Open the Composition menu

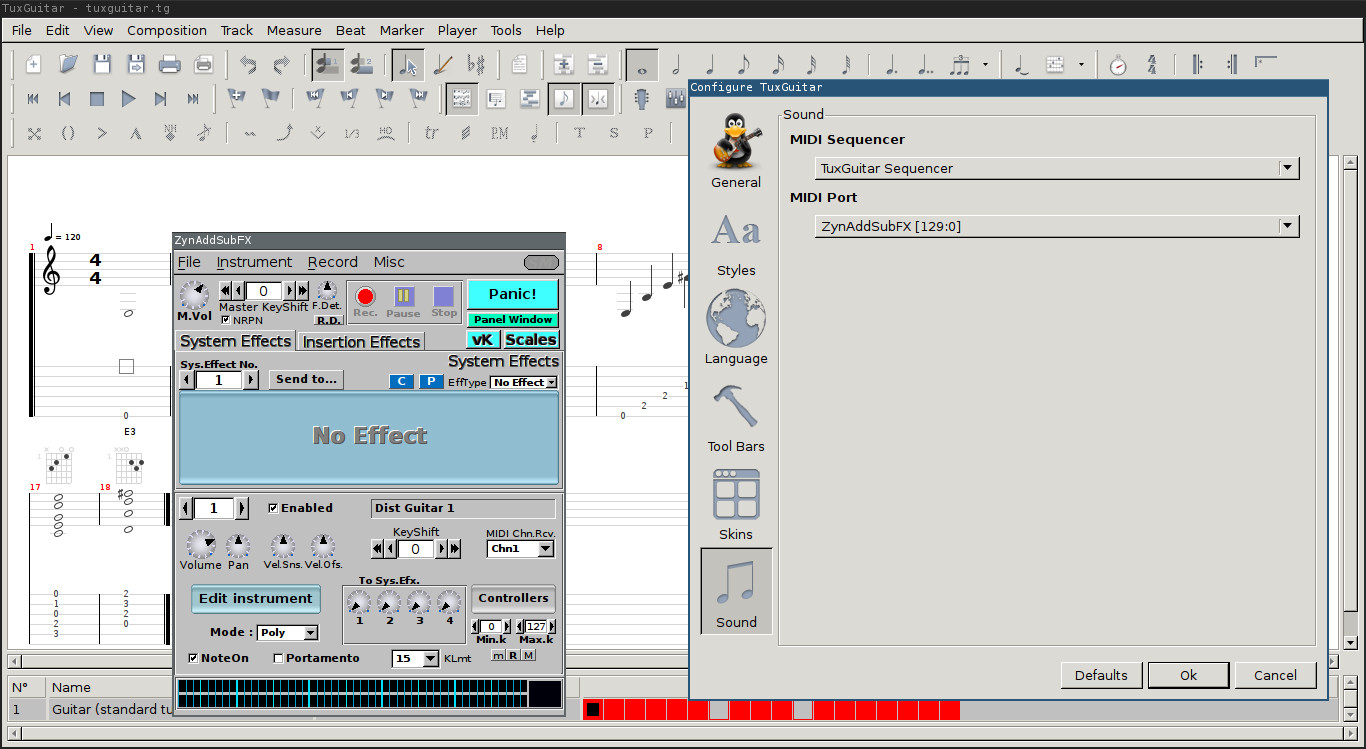tap(167, 30)
